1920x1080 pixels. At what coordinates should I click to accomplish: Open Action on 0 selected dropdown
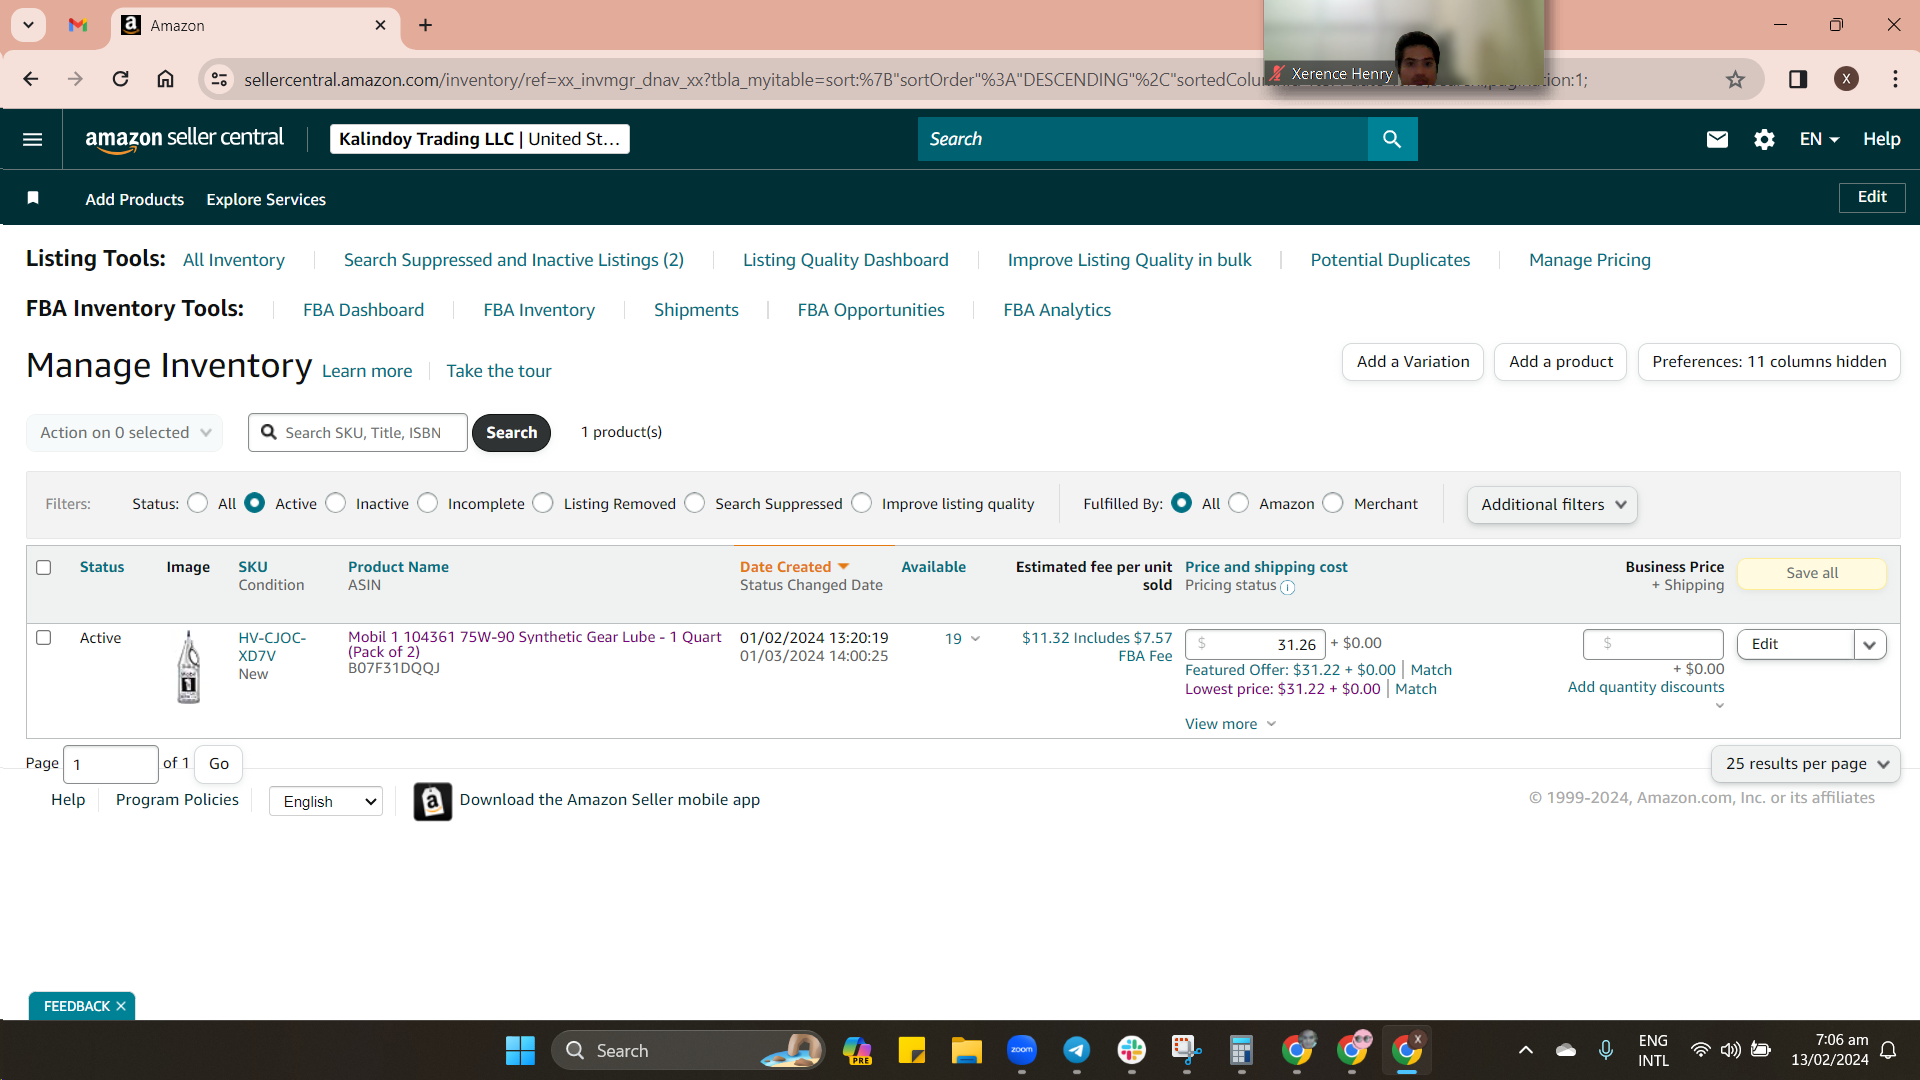click(124, 432)
